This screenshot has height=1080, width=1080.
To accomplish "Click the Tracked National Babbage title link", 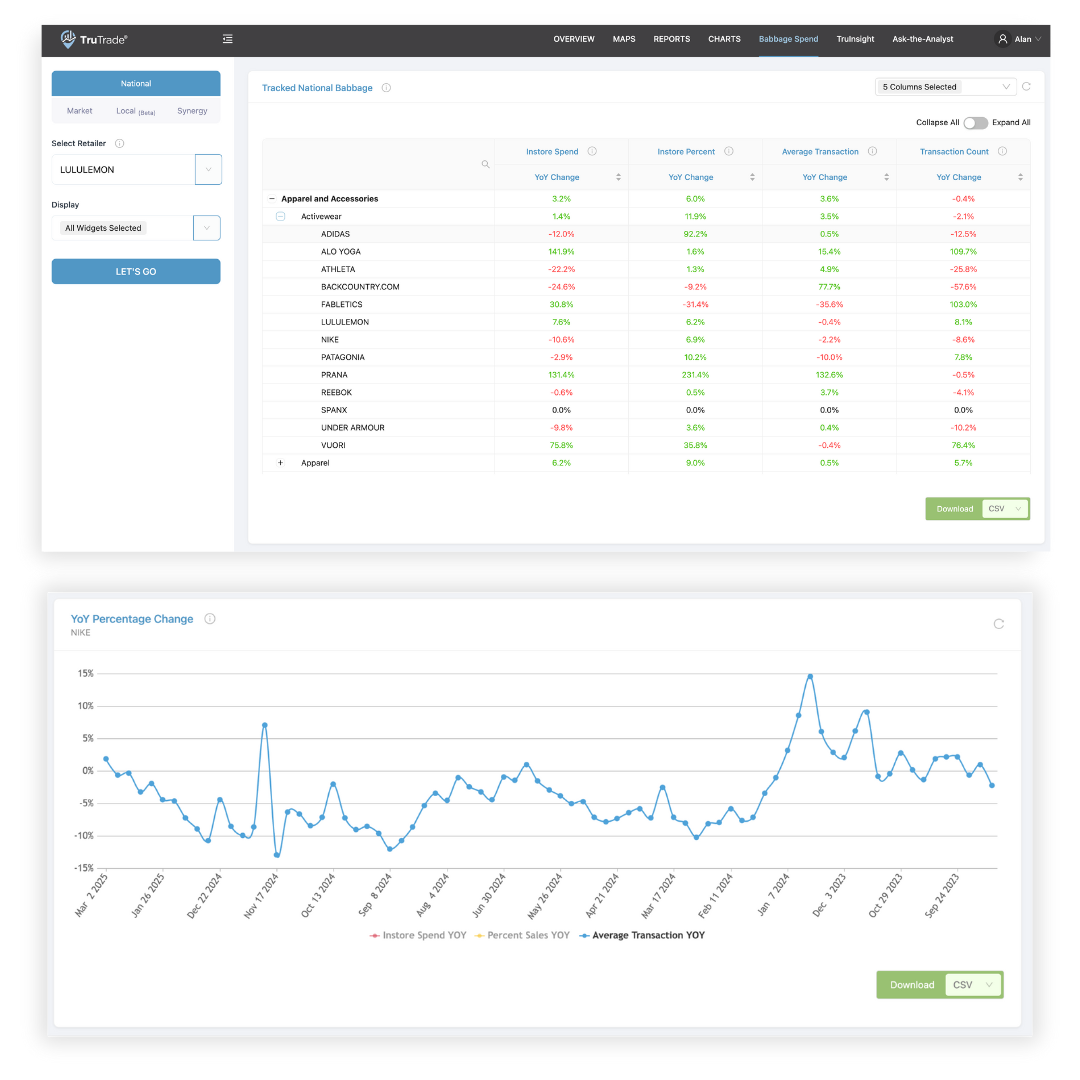I will point(317,87).
